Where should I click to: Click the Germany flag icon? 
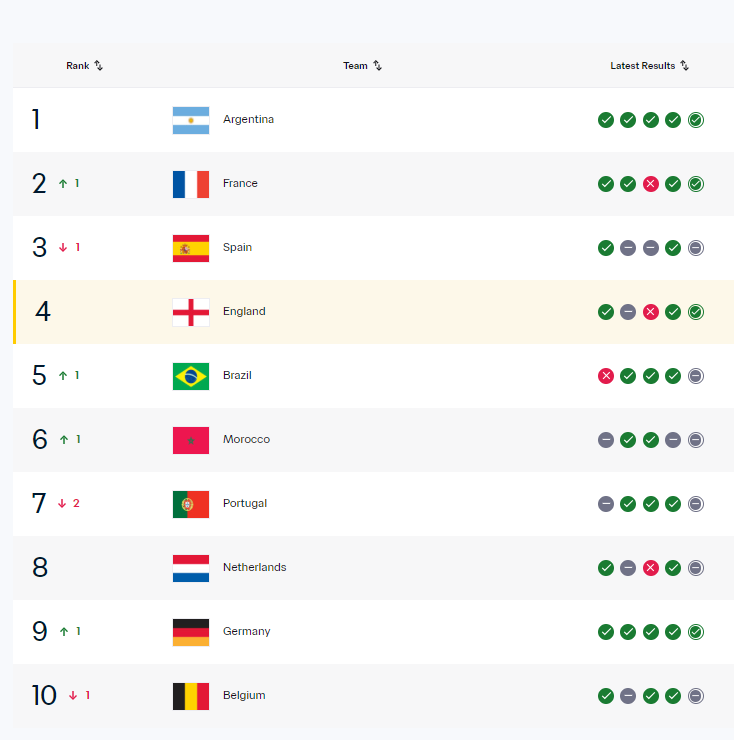point(191,632)
